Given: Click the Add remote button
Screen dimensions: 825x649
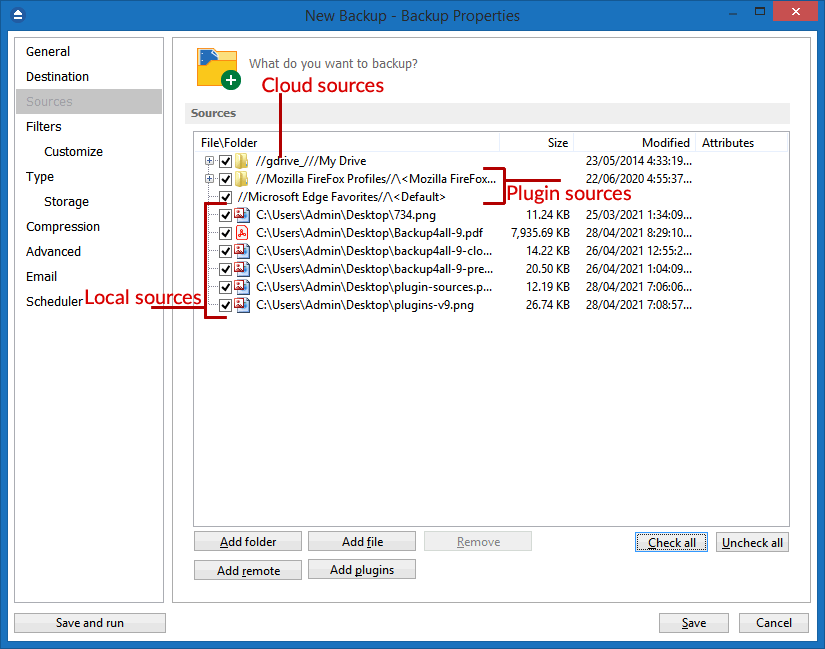Looking at the screenshot, I should [248, 570].
